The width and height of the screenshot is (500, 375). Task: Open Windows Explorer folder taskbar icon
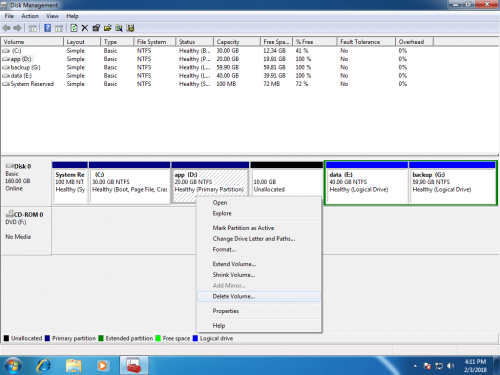pyautogui.click(x=73, y=366)
